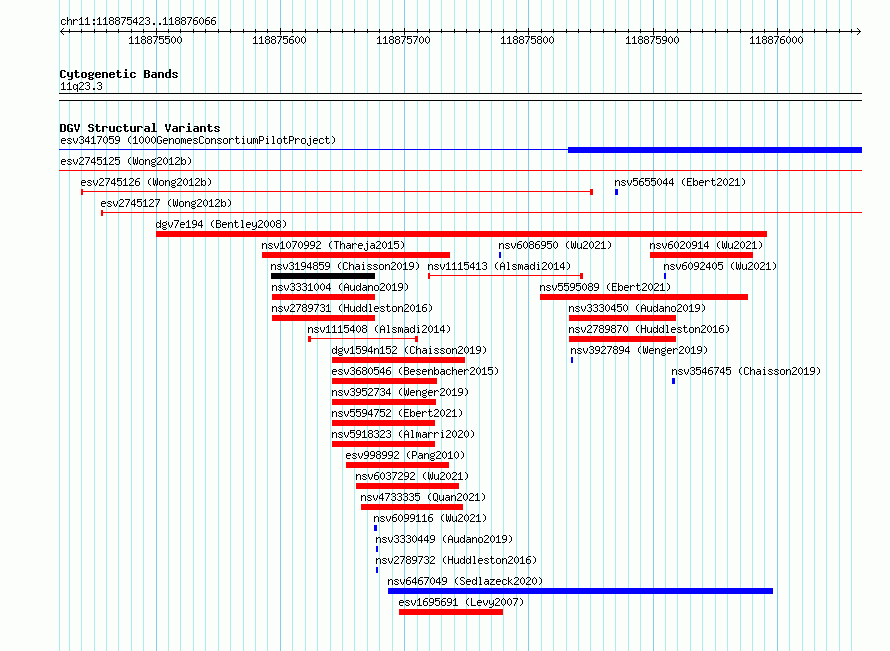Click nsv3330450 (Audano2019) label

coord(637,308)
